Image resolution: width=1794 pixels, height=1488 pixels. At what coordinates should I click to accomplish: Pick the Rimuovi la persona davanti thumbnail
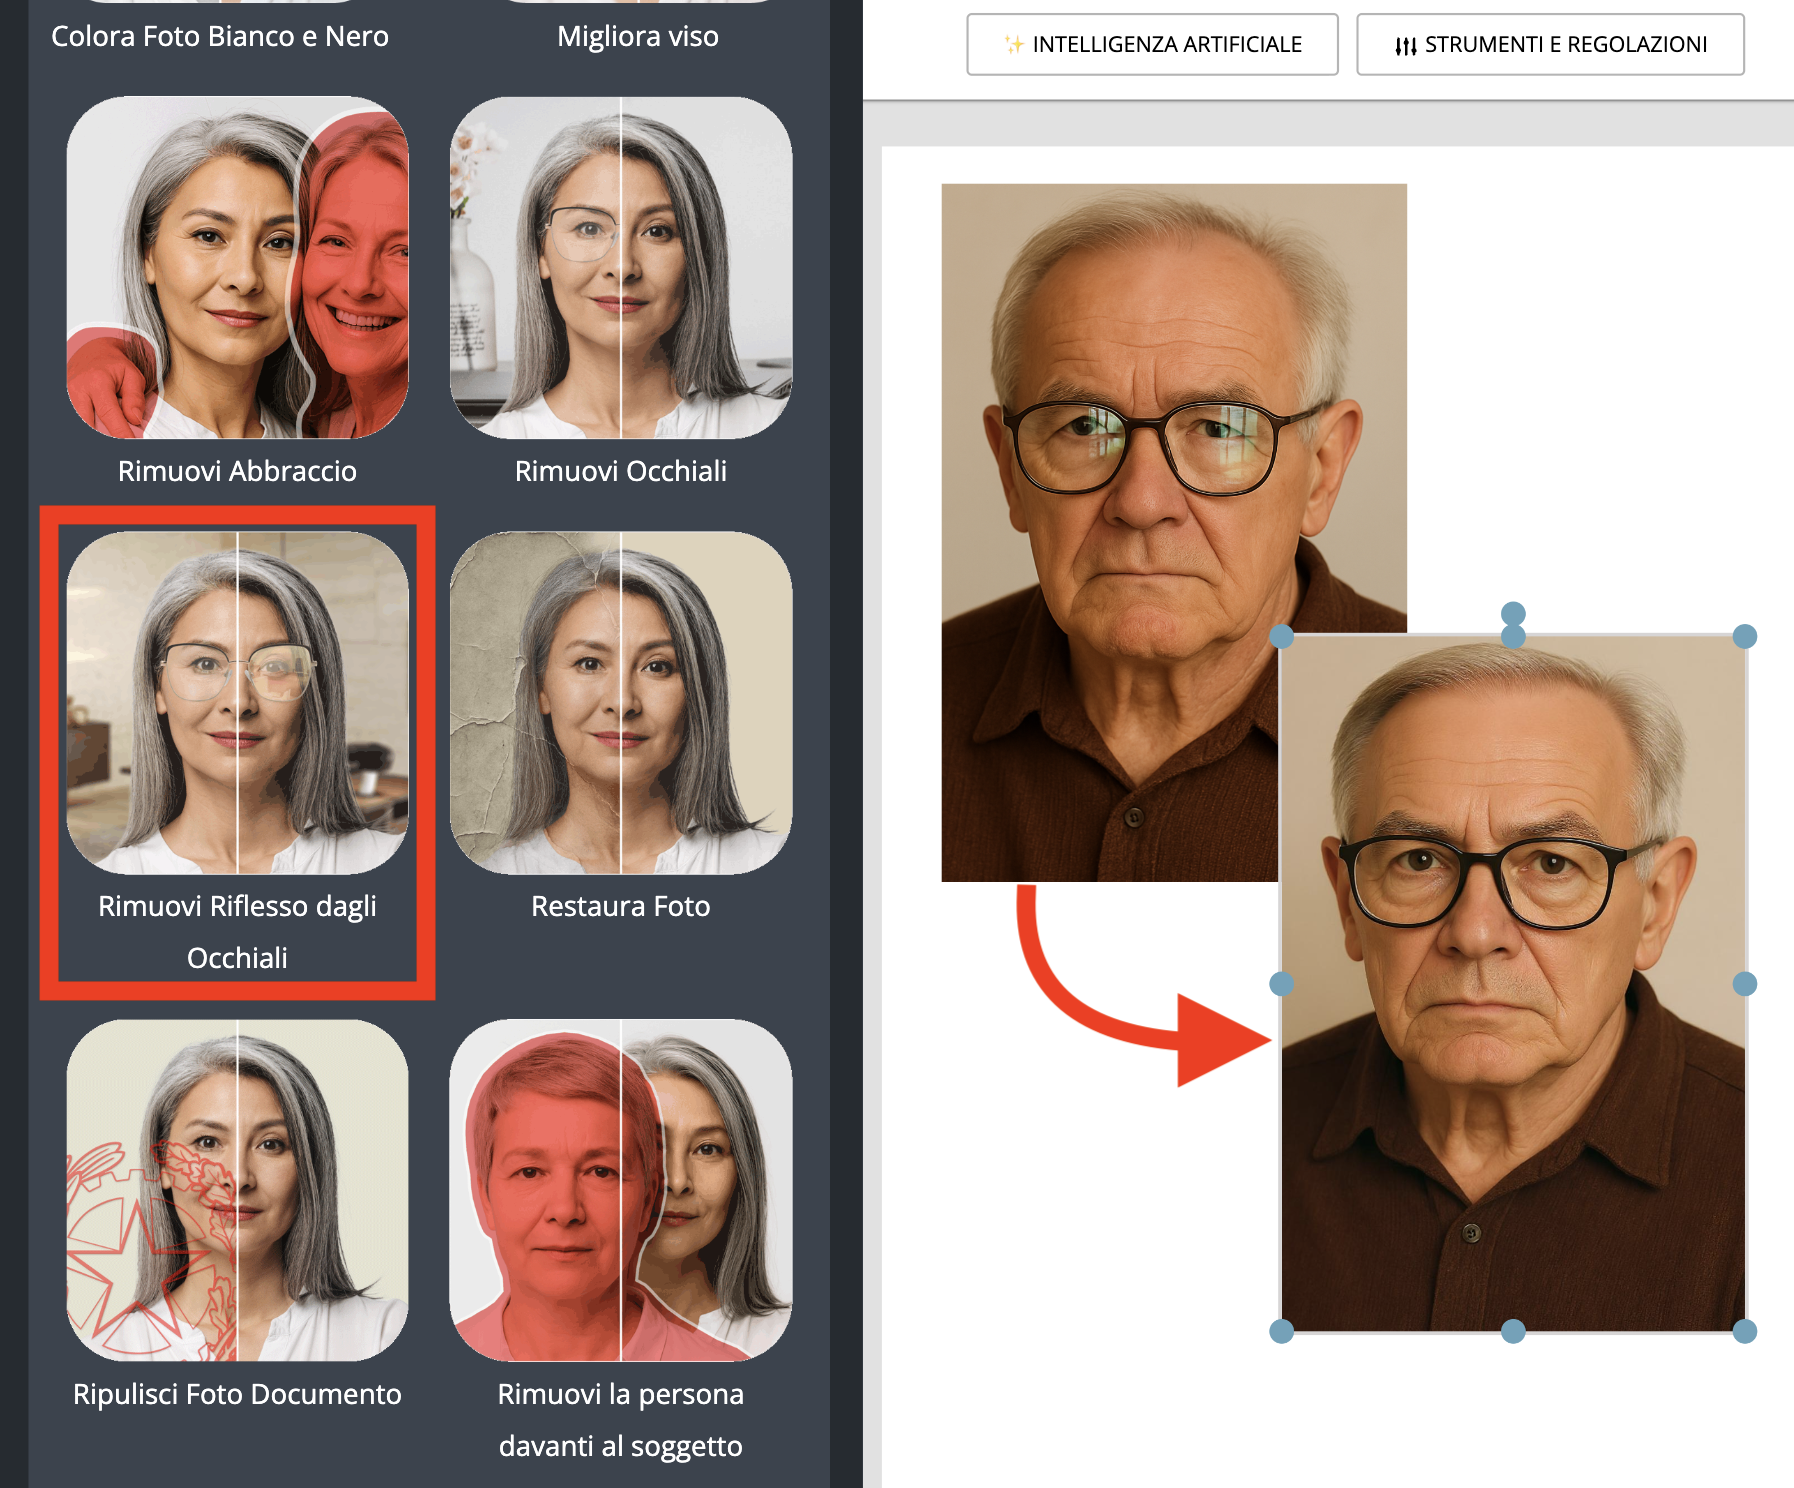(620, 1190)
